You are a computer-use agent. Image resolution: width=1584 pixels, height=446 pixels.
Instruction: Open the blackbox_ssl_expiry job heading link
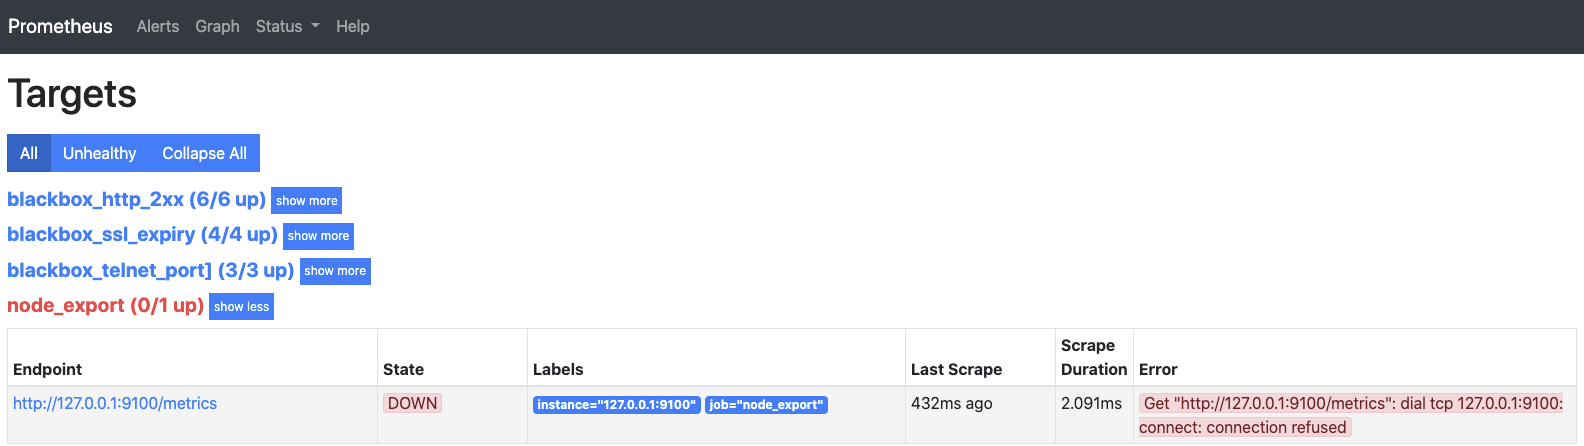click(142, 234)
